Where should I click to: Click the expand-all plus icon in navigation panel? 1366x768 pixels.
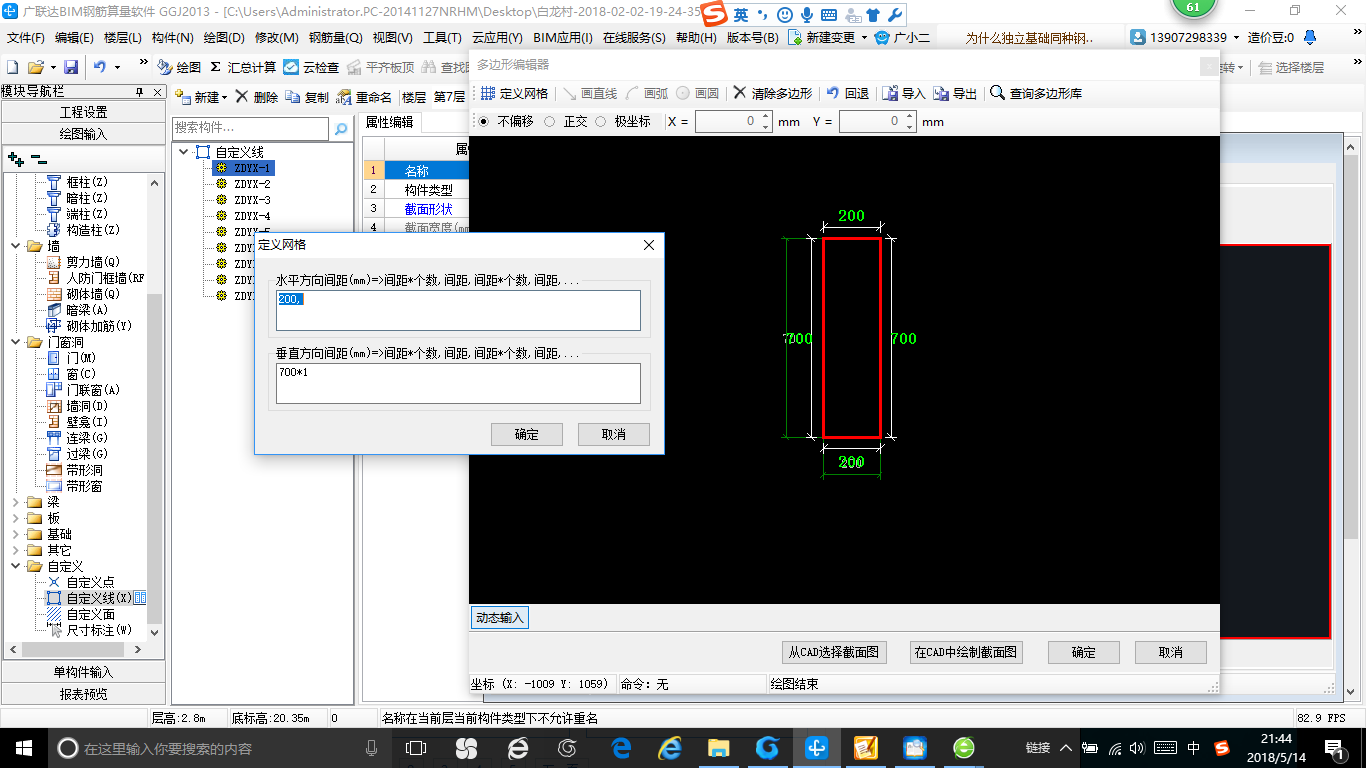[x=15, y=158]
